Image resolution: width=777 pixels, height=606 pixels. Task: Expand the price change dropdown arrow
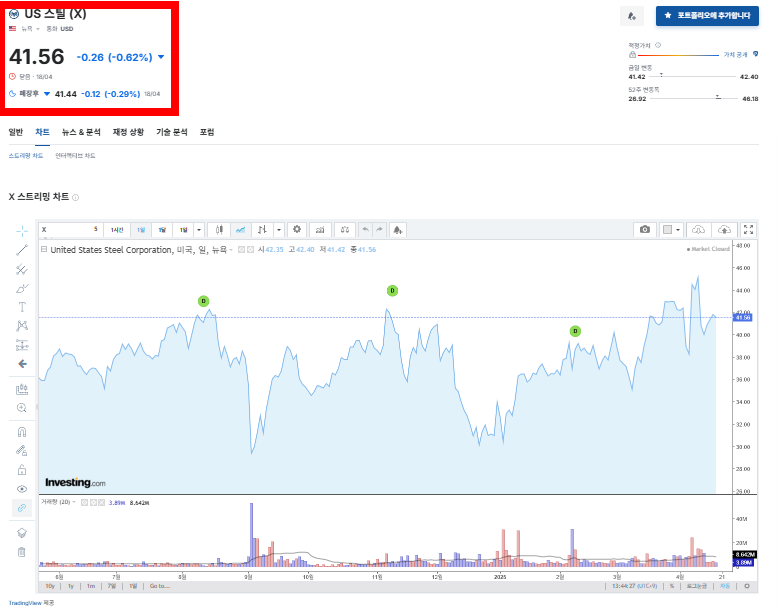coord(161,57)
